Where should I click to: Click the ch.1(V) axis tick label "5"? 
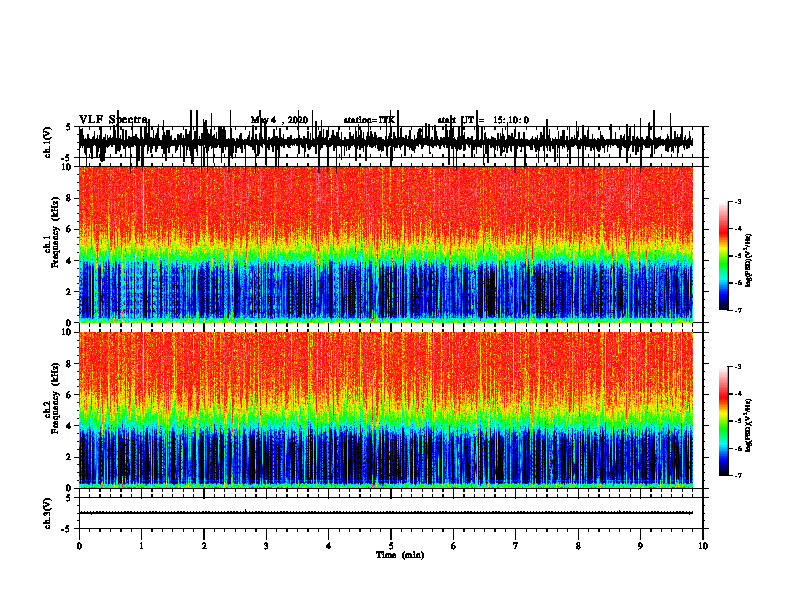tap(68, 128)
